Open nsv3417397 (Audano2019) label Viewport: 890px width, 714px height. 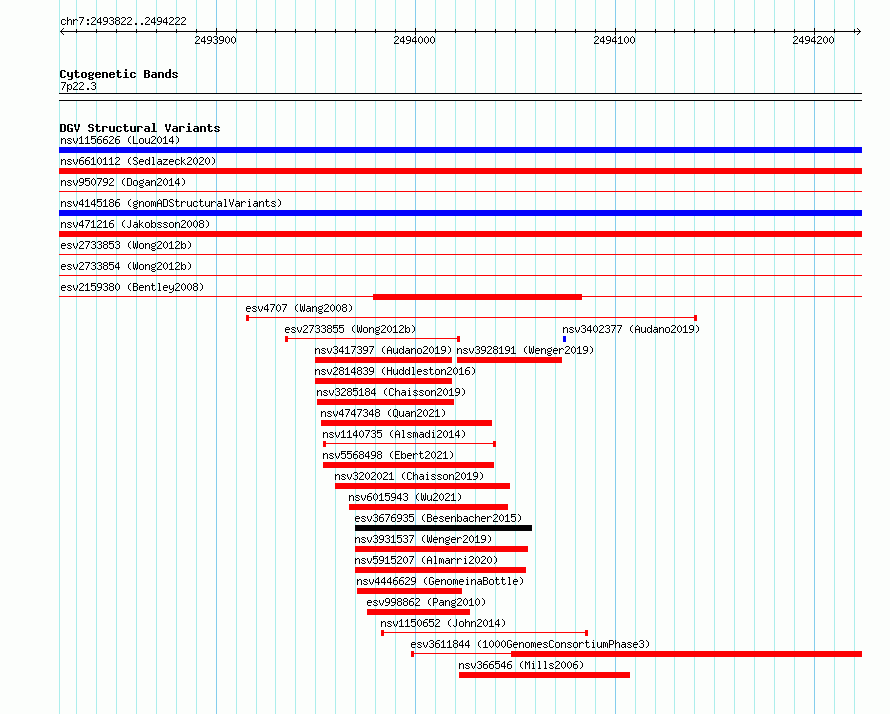click(x=383, y=350)
